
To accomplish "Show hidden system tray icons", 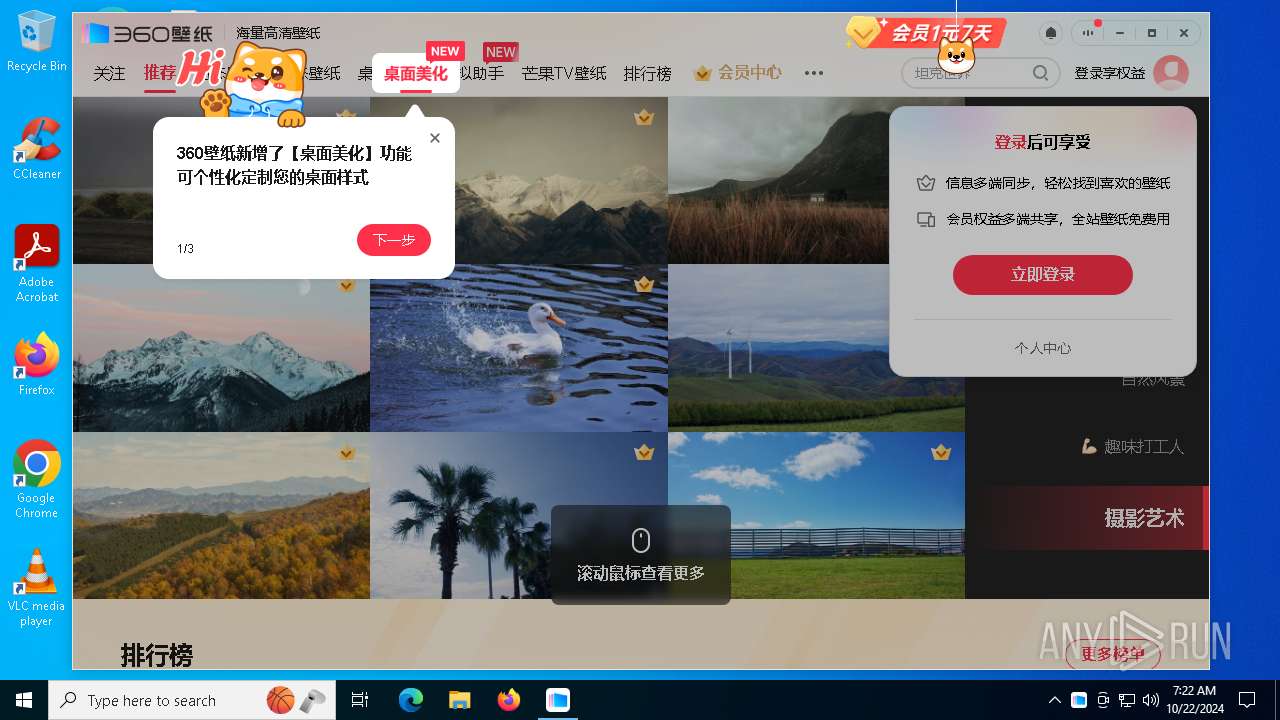I will coord(1054,700).
